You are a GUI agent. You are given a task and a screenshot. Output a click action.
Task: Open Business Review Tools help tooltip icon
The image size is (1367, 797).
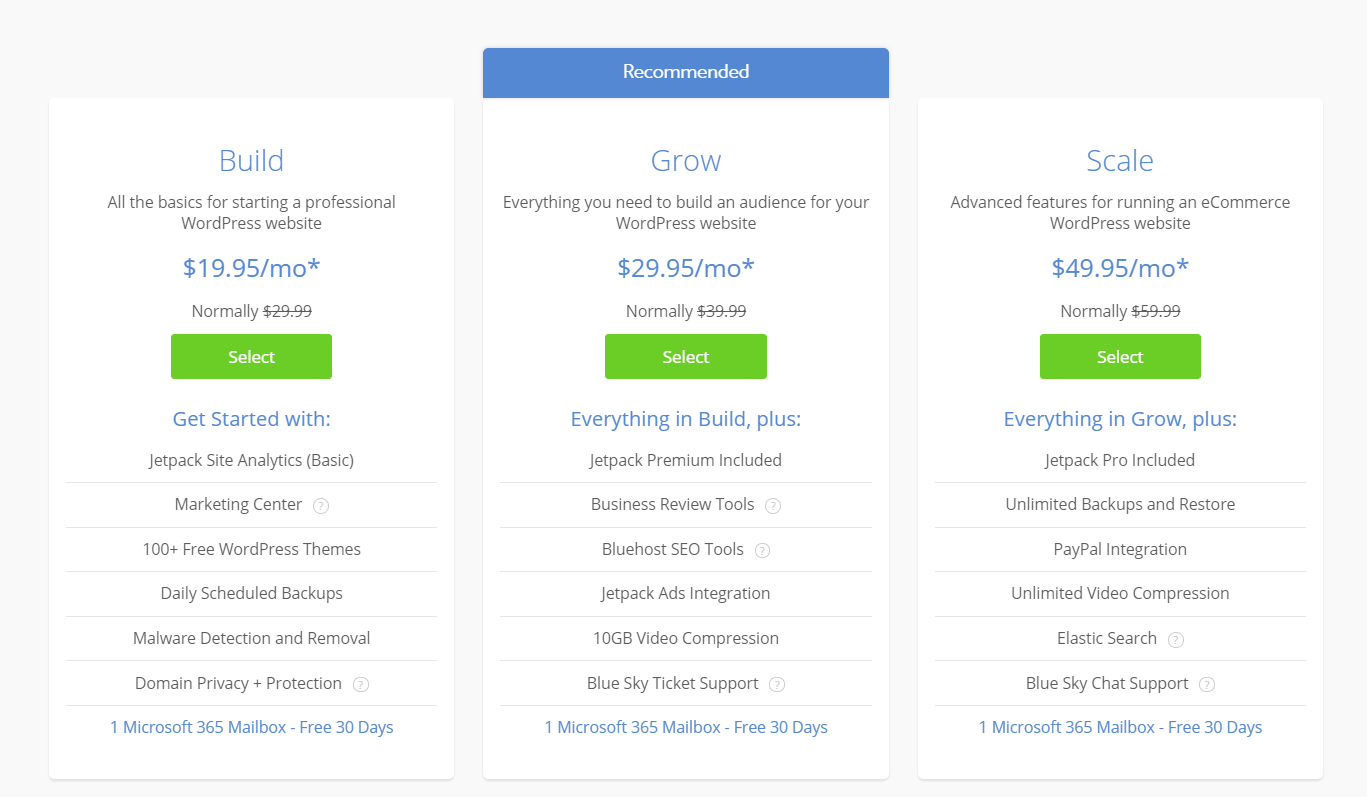[x=773, y=506]
